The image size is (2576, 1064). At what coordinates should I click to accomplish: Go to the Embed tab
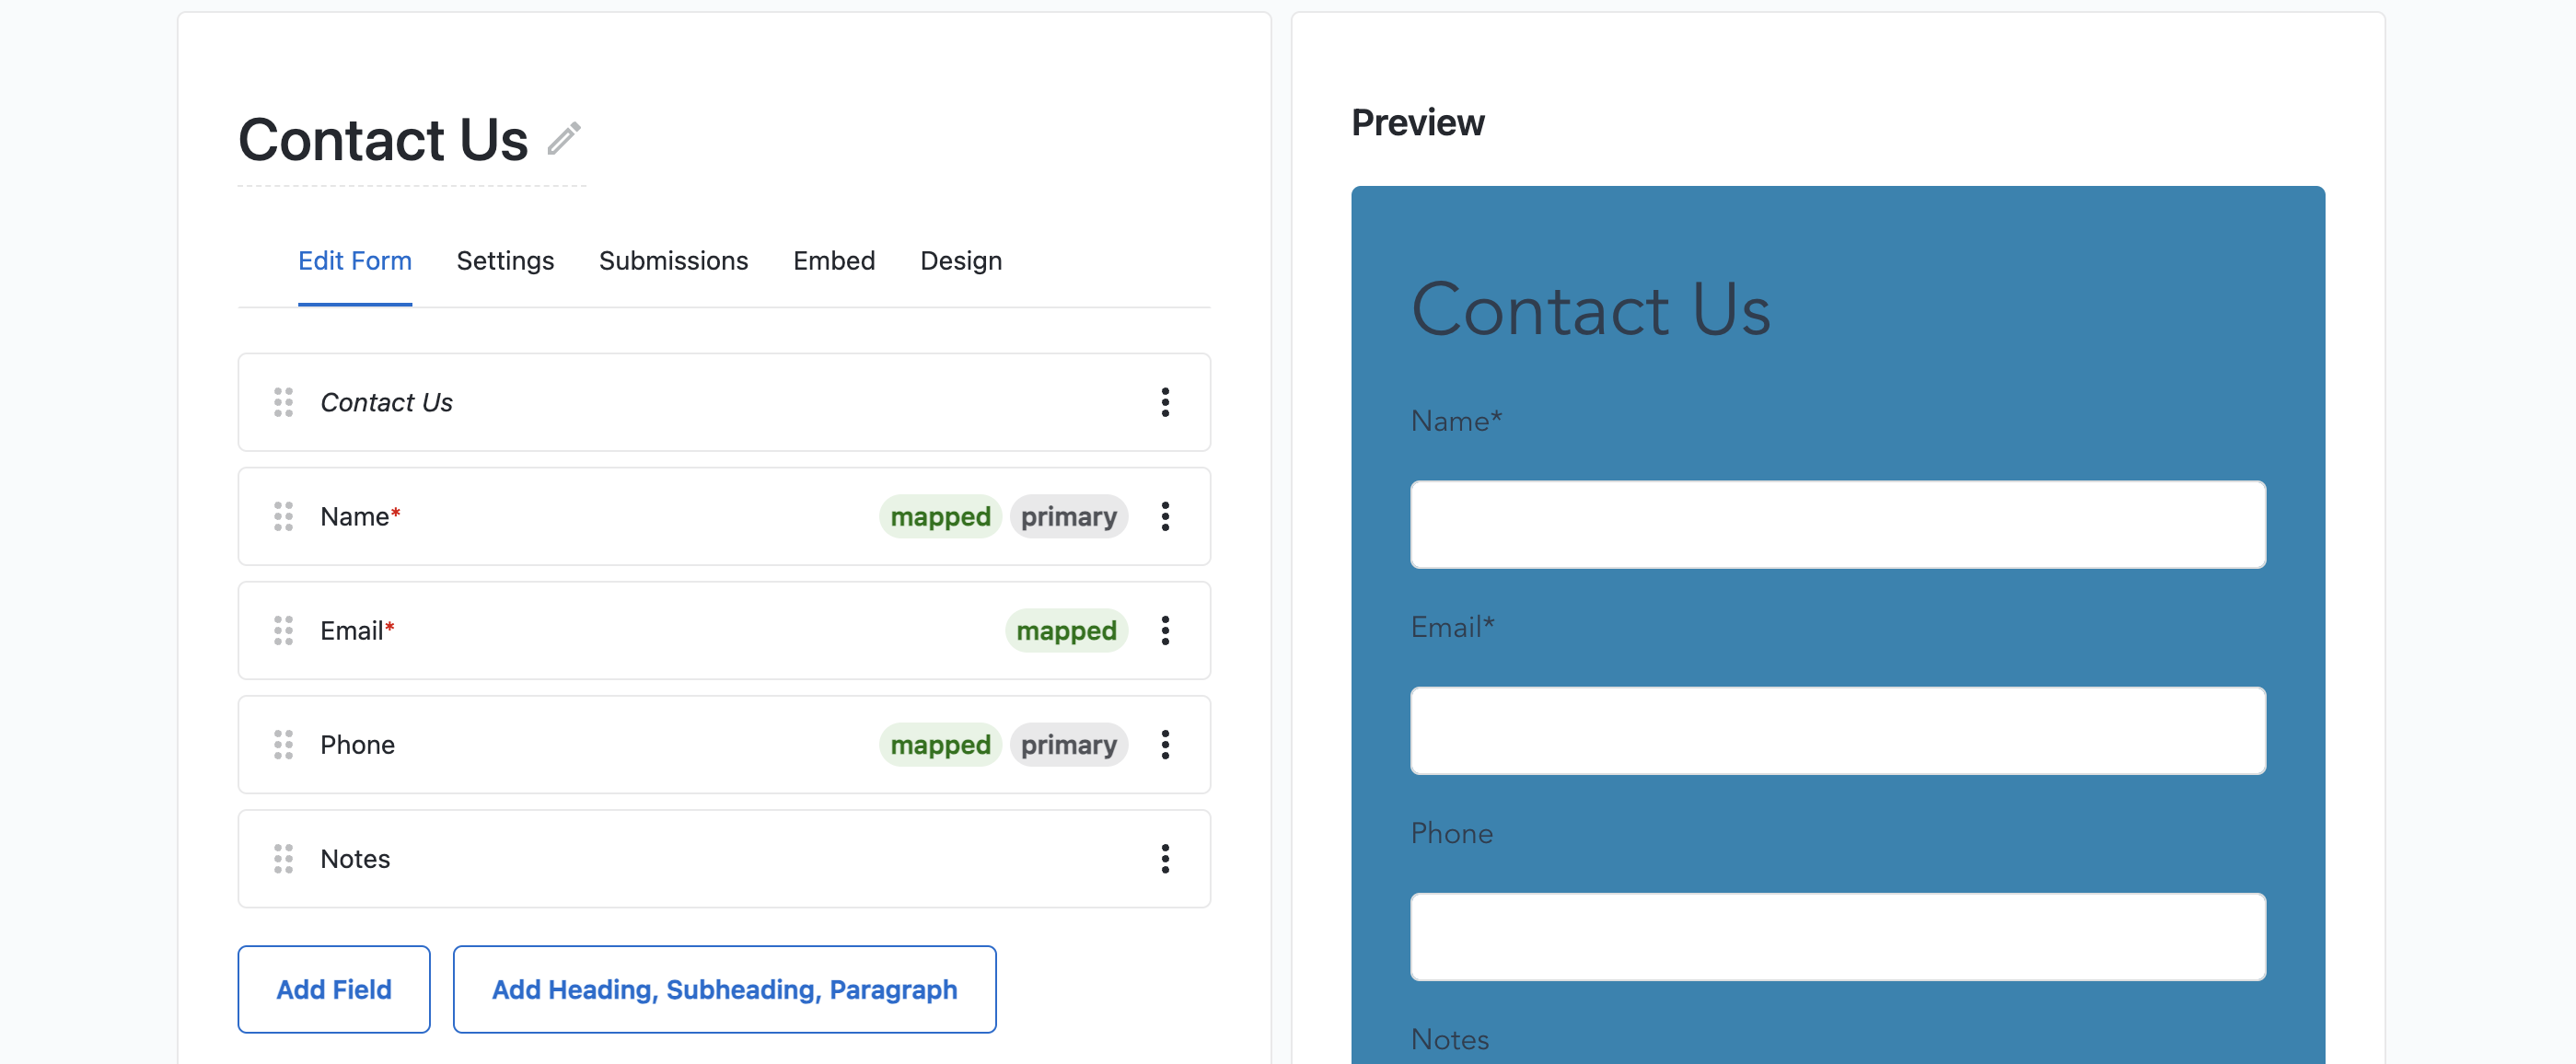coord(834,261)
